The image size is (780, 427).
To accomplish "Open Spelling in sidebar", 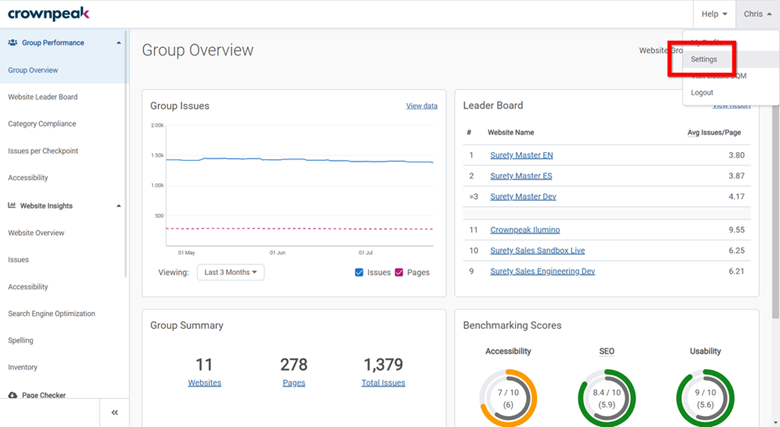I will (x=20, y=340).
